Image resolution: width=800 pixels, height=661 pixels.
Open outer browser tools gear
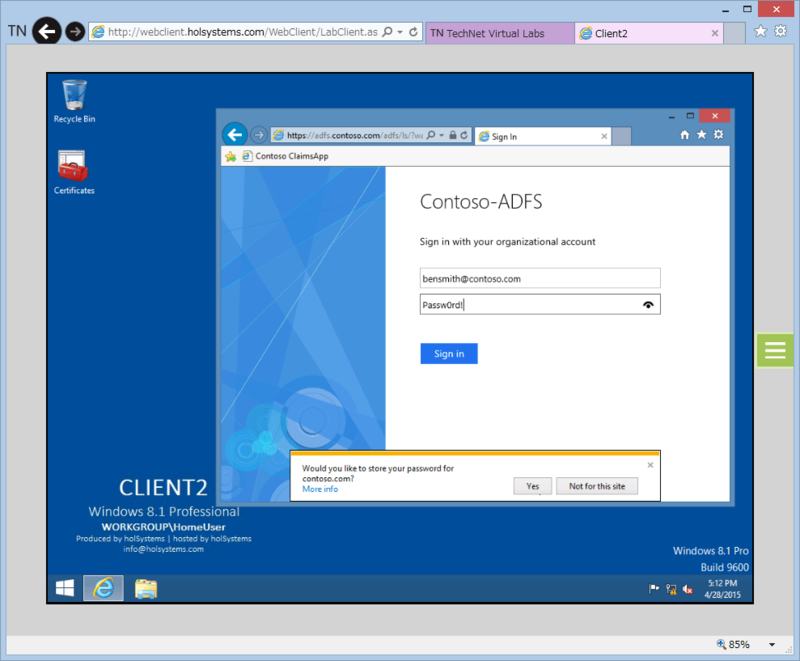781,31
